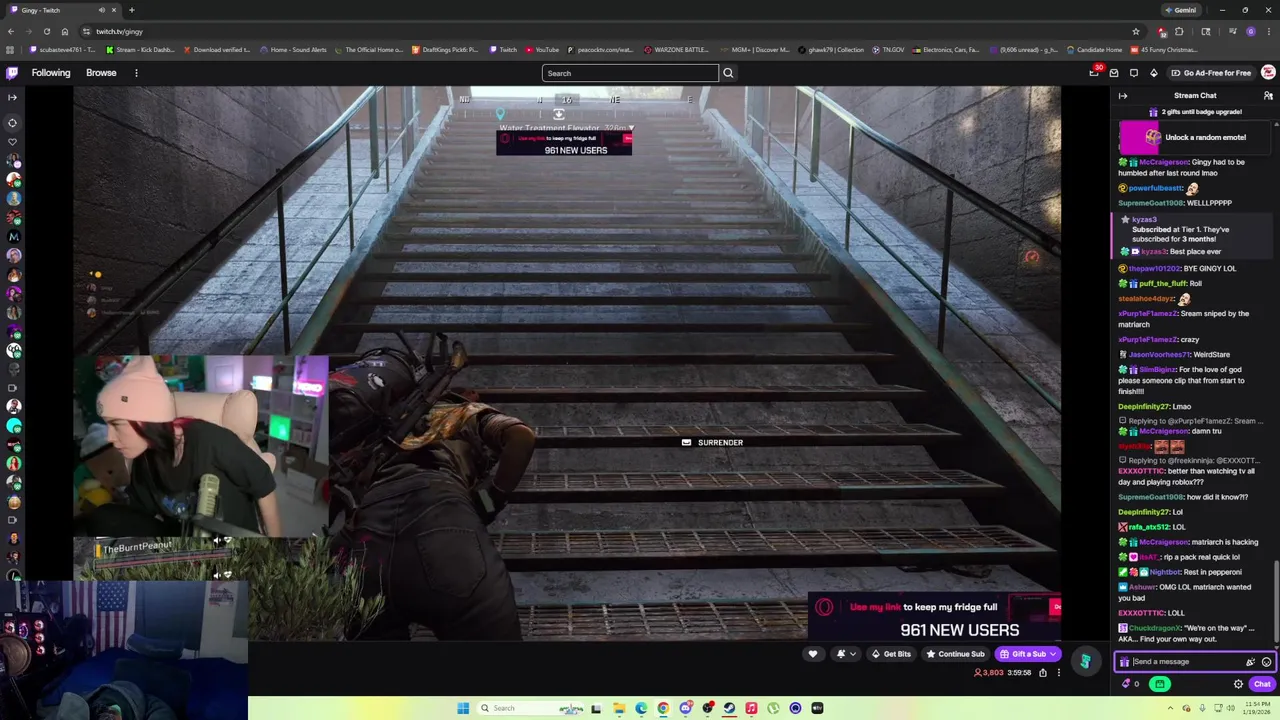Image resolution: width=1280 pixels, height=720 pixels.
Task: Open Gemini button in the title bar
Action: tap(1181, 10)
